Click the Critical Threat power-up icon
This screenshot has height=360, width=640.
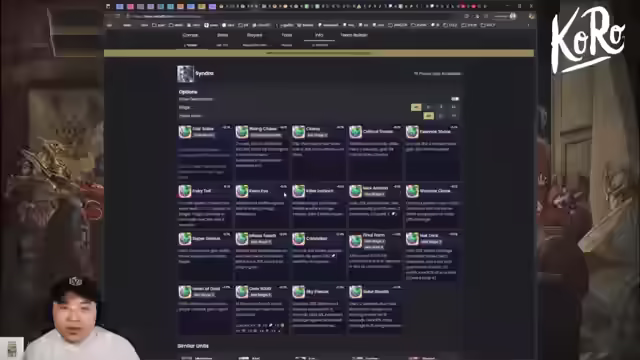point(355,132)
